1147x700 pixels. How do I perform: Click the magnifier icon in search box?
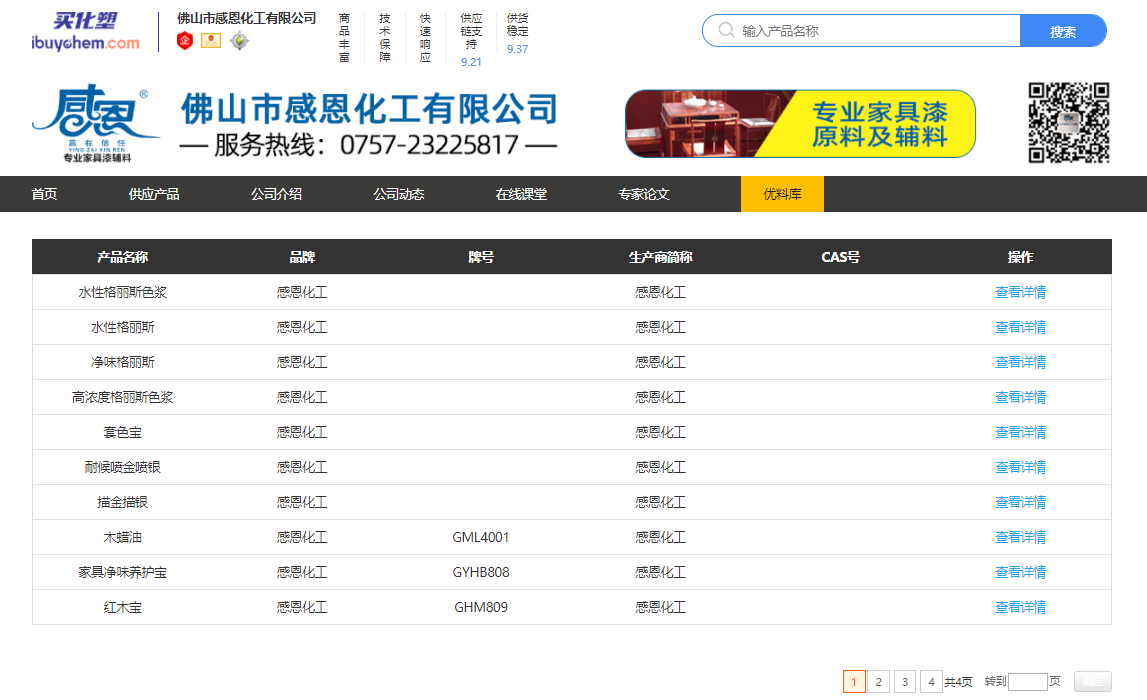point(726,30)
